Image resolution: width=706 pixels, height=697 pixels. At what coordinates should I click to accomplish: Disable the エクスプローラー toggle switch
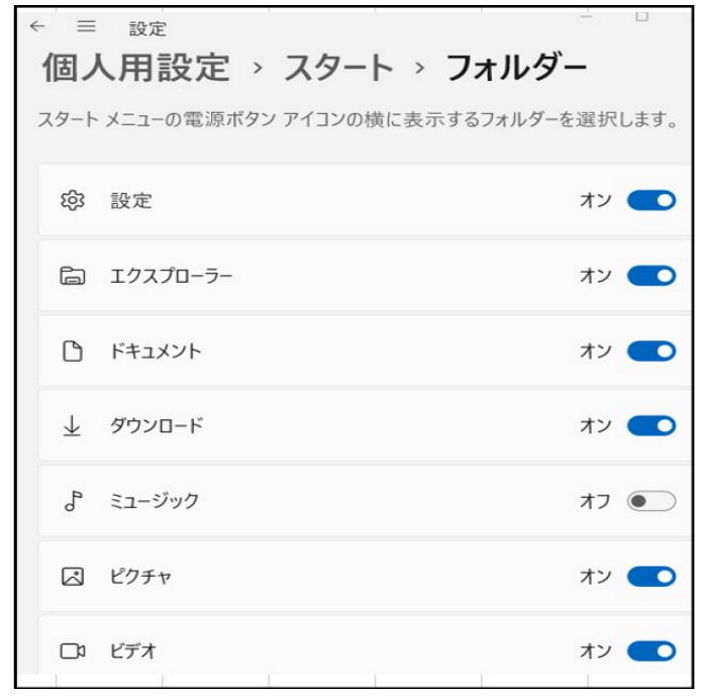click(x=651, y=276)
